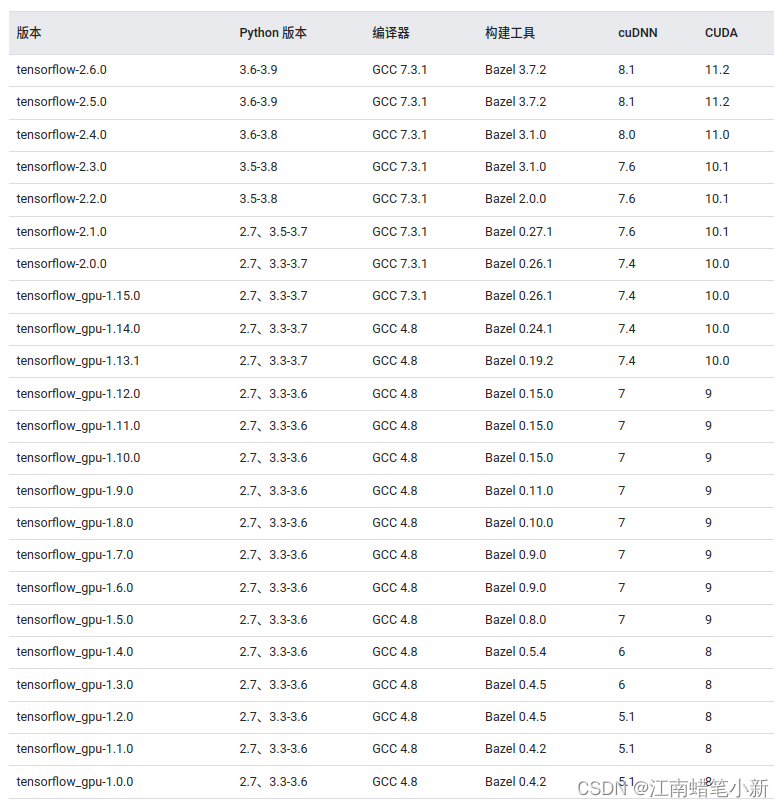This screenshot has height=807, width=784.
Task: Select the tensorflow_gpu-1.10.0 cell
Action: (78, 458)
